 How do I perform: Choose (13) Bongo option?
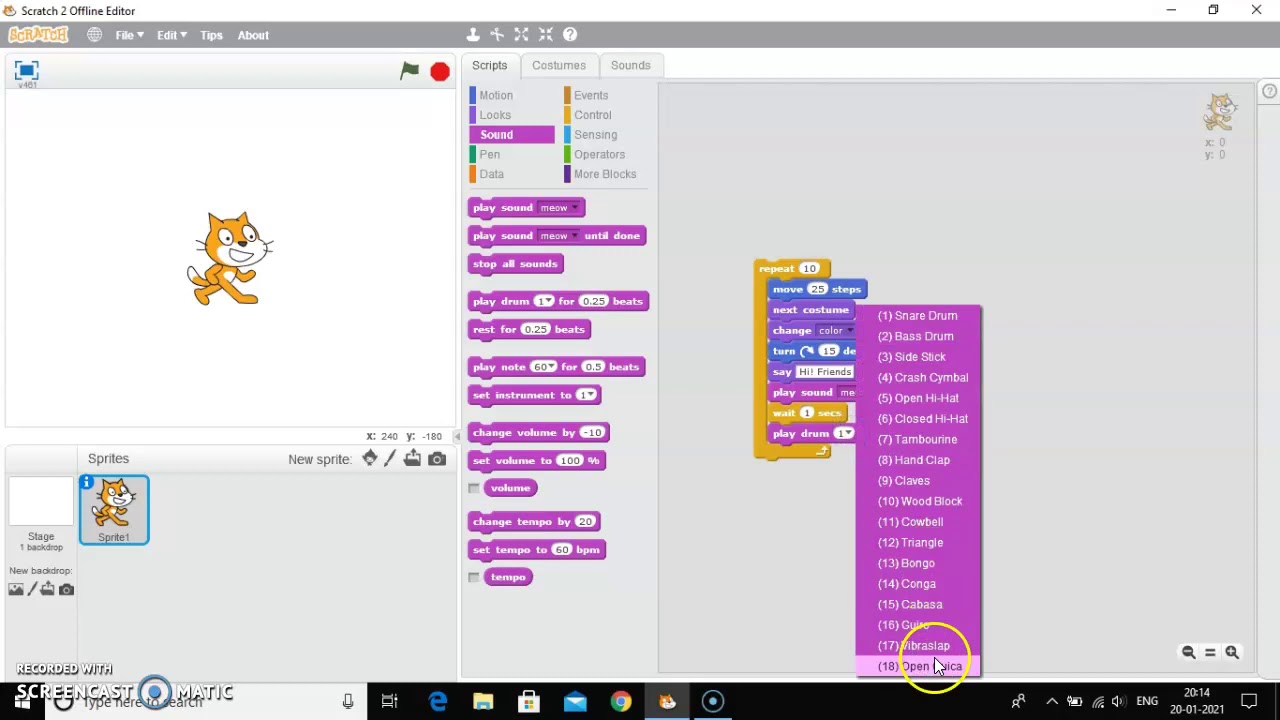[x=919, y=563]
